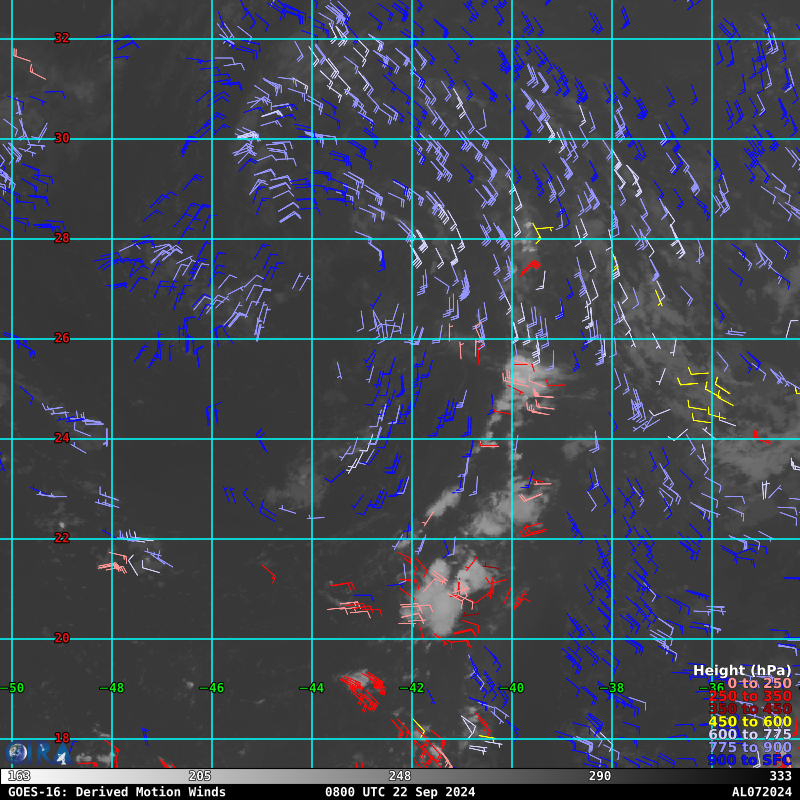Image resolution: width=800 pixels, height=800 pixels.
Task: Click the longitude label -44
Action: [x=312, y=688]
